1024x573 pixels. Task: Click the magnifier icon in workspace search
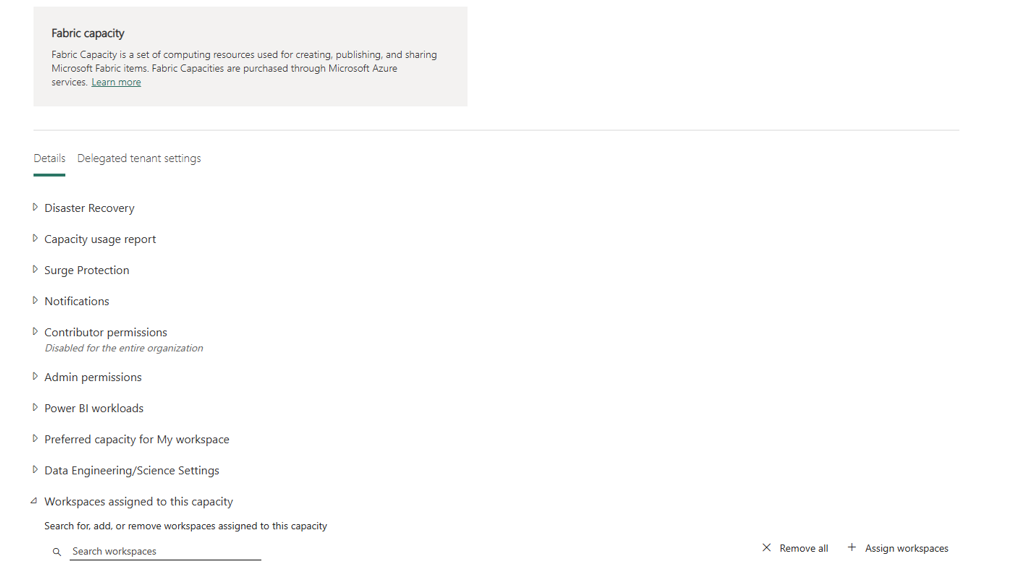click(57, 552)
